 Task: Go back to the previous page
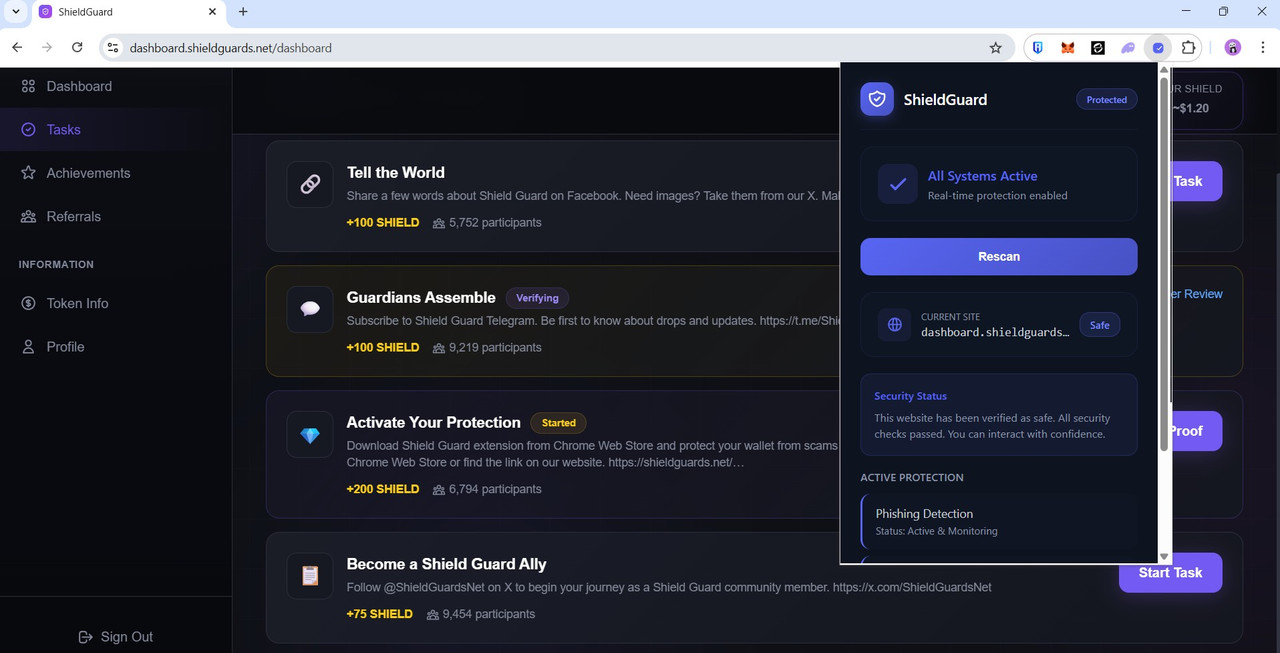(x=17, y=47)
